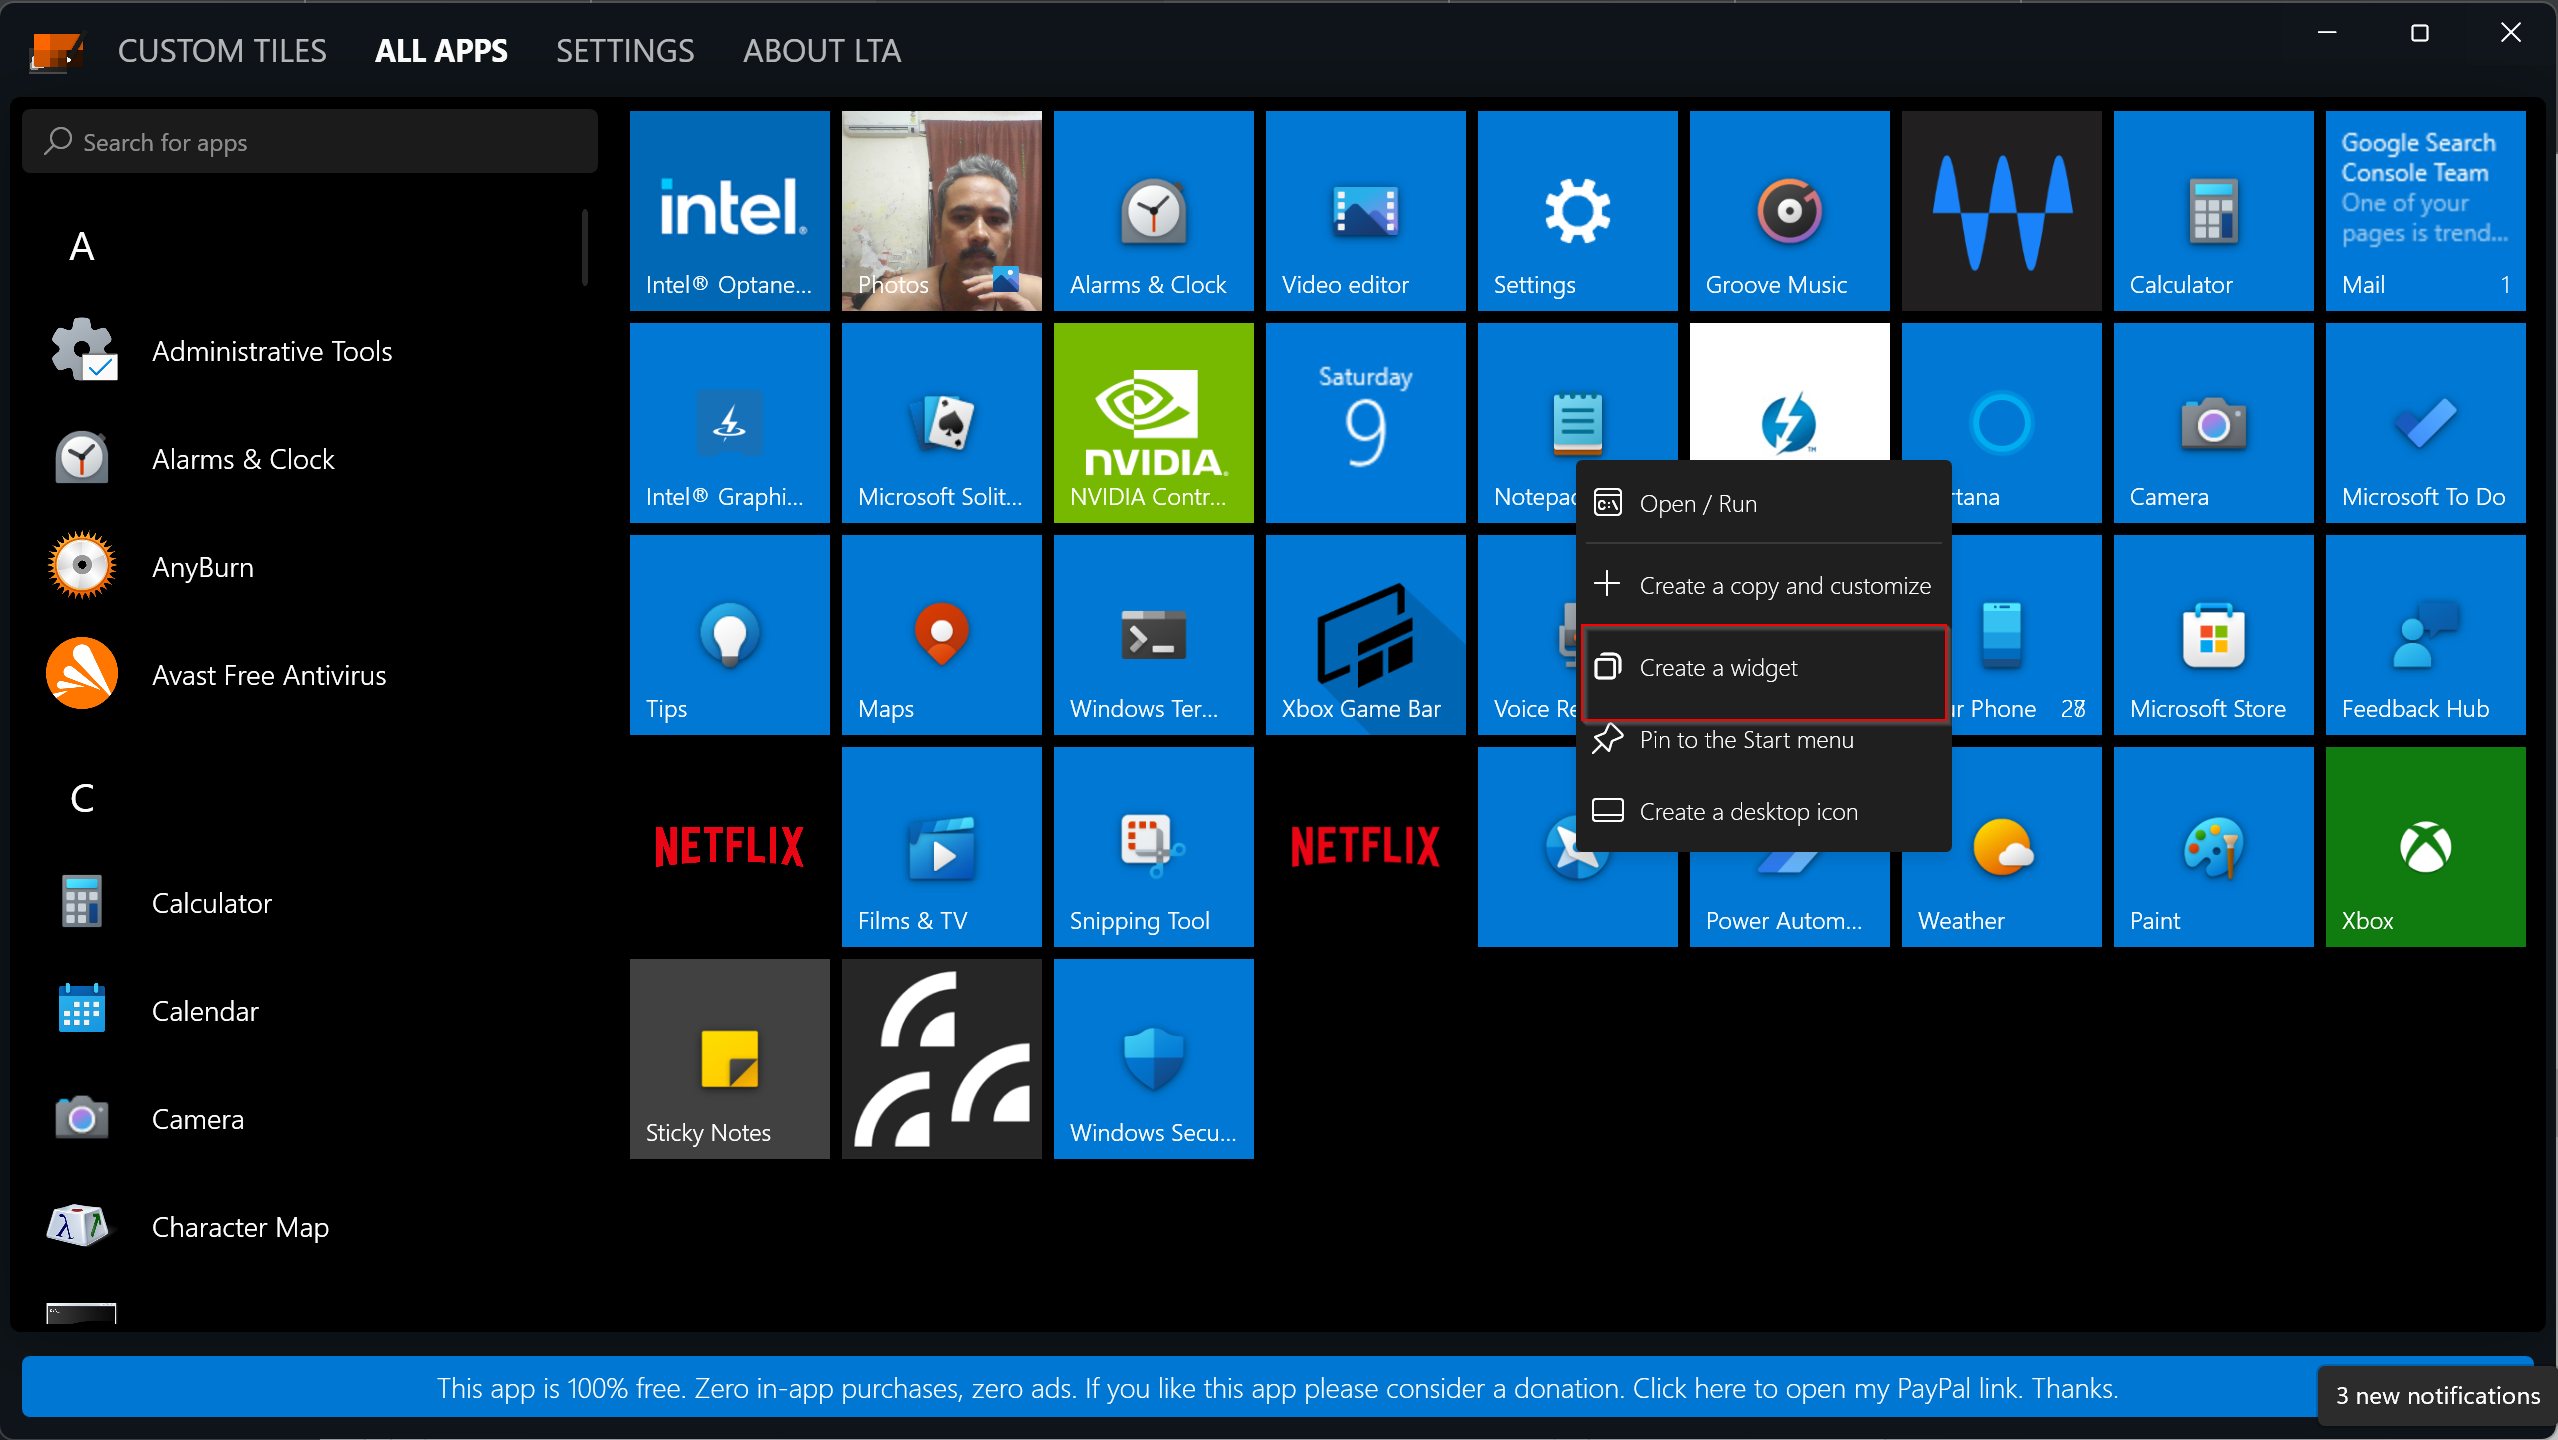
Task: Open the Films & TV tile
Action: (941, 847)
